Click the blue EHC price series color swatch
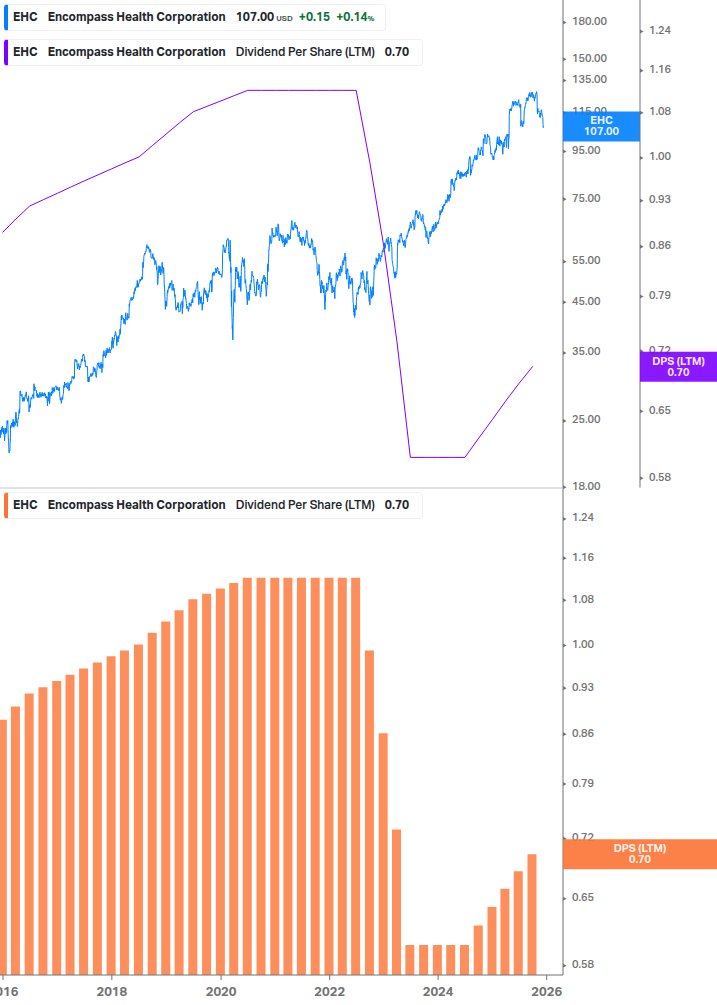Viewport: 717px width, 1005px height. coord(6,17)
